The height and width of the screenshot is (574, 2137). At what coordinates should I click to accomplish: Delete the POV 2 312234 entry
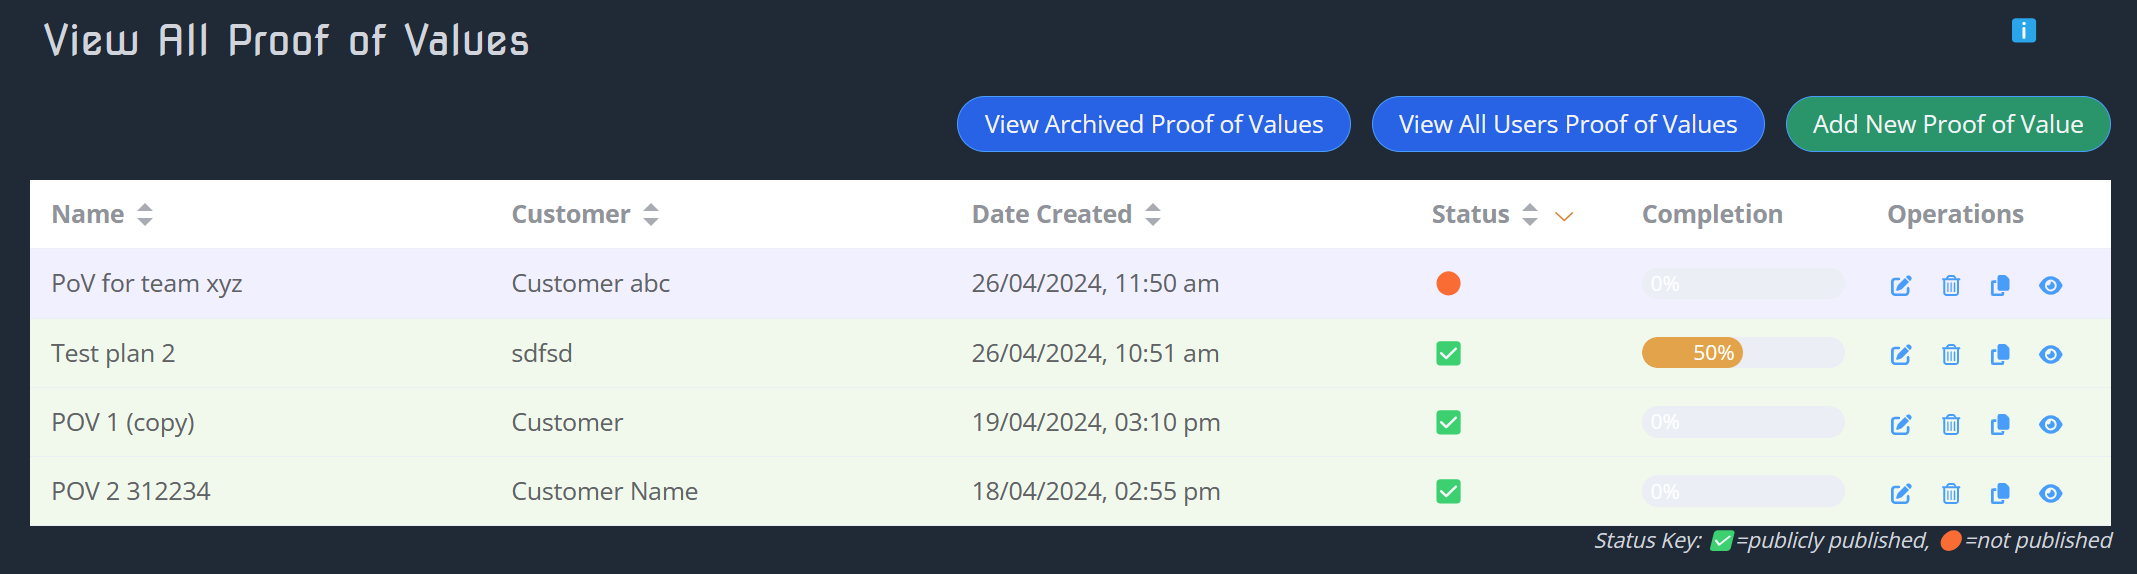(x=1950, y=493)
